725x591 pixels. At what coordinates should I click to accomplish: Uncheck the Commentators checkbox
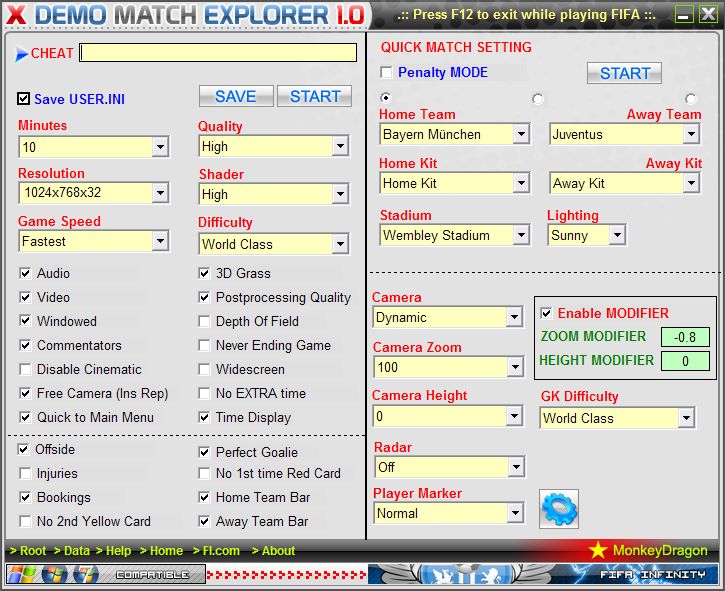click(x=25, y=345)
